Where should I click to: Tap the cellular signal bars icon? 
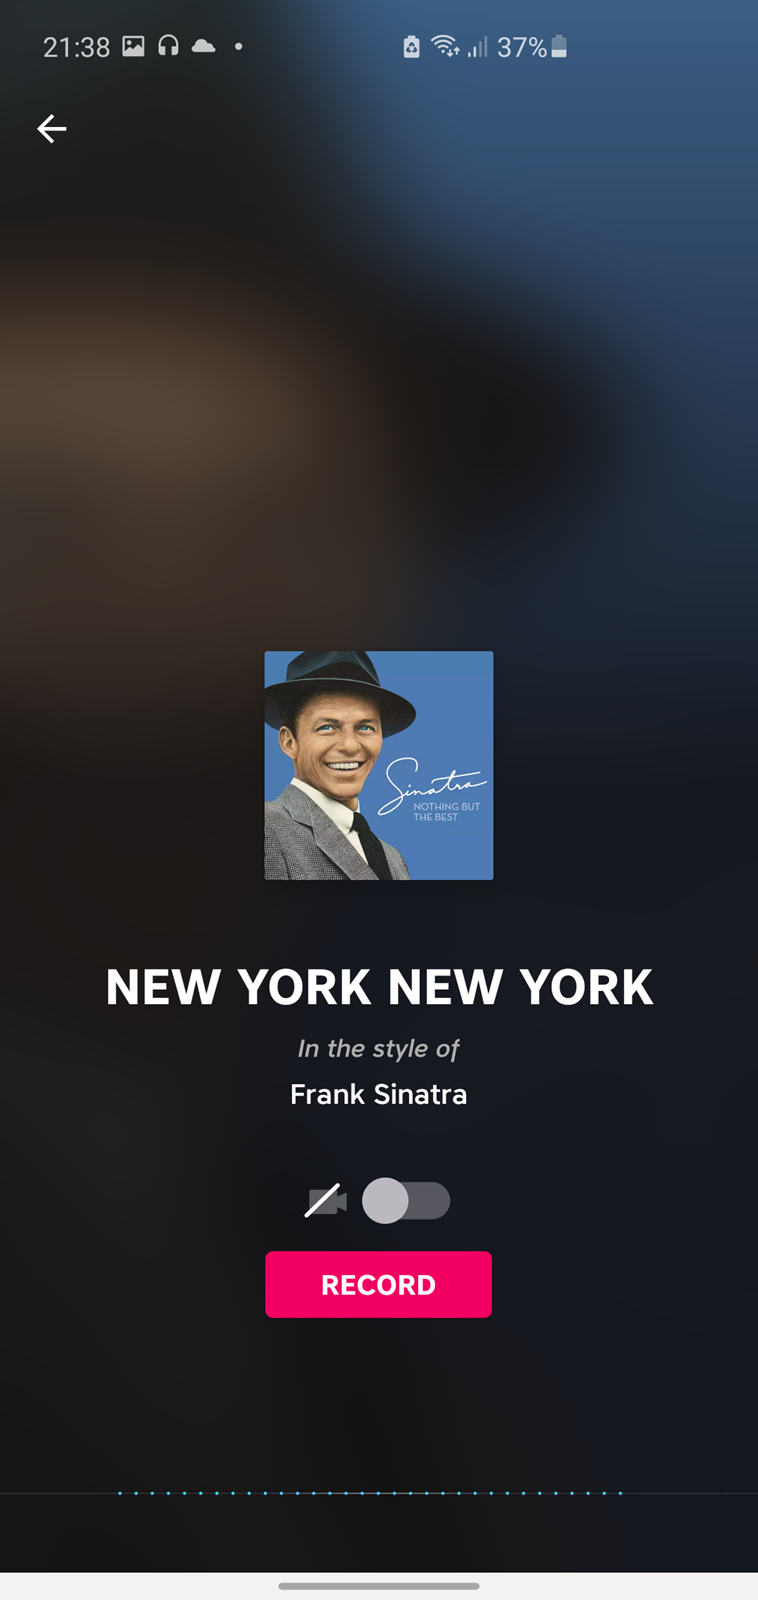tap(478, 47)
